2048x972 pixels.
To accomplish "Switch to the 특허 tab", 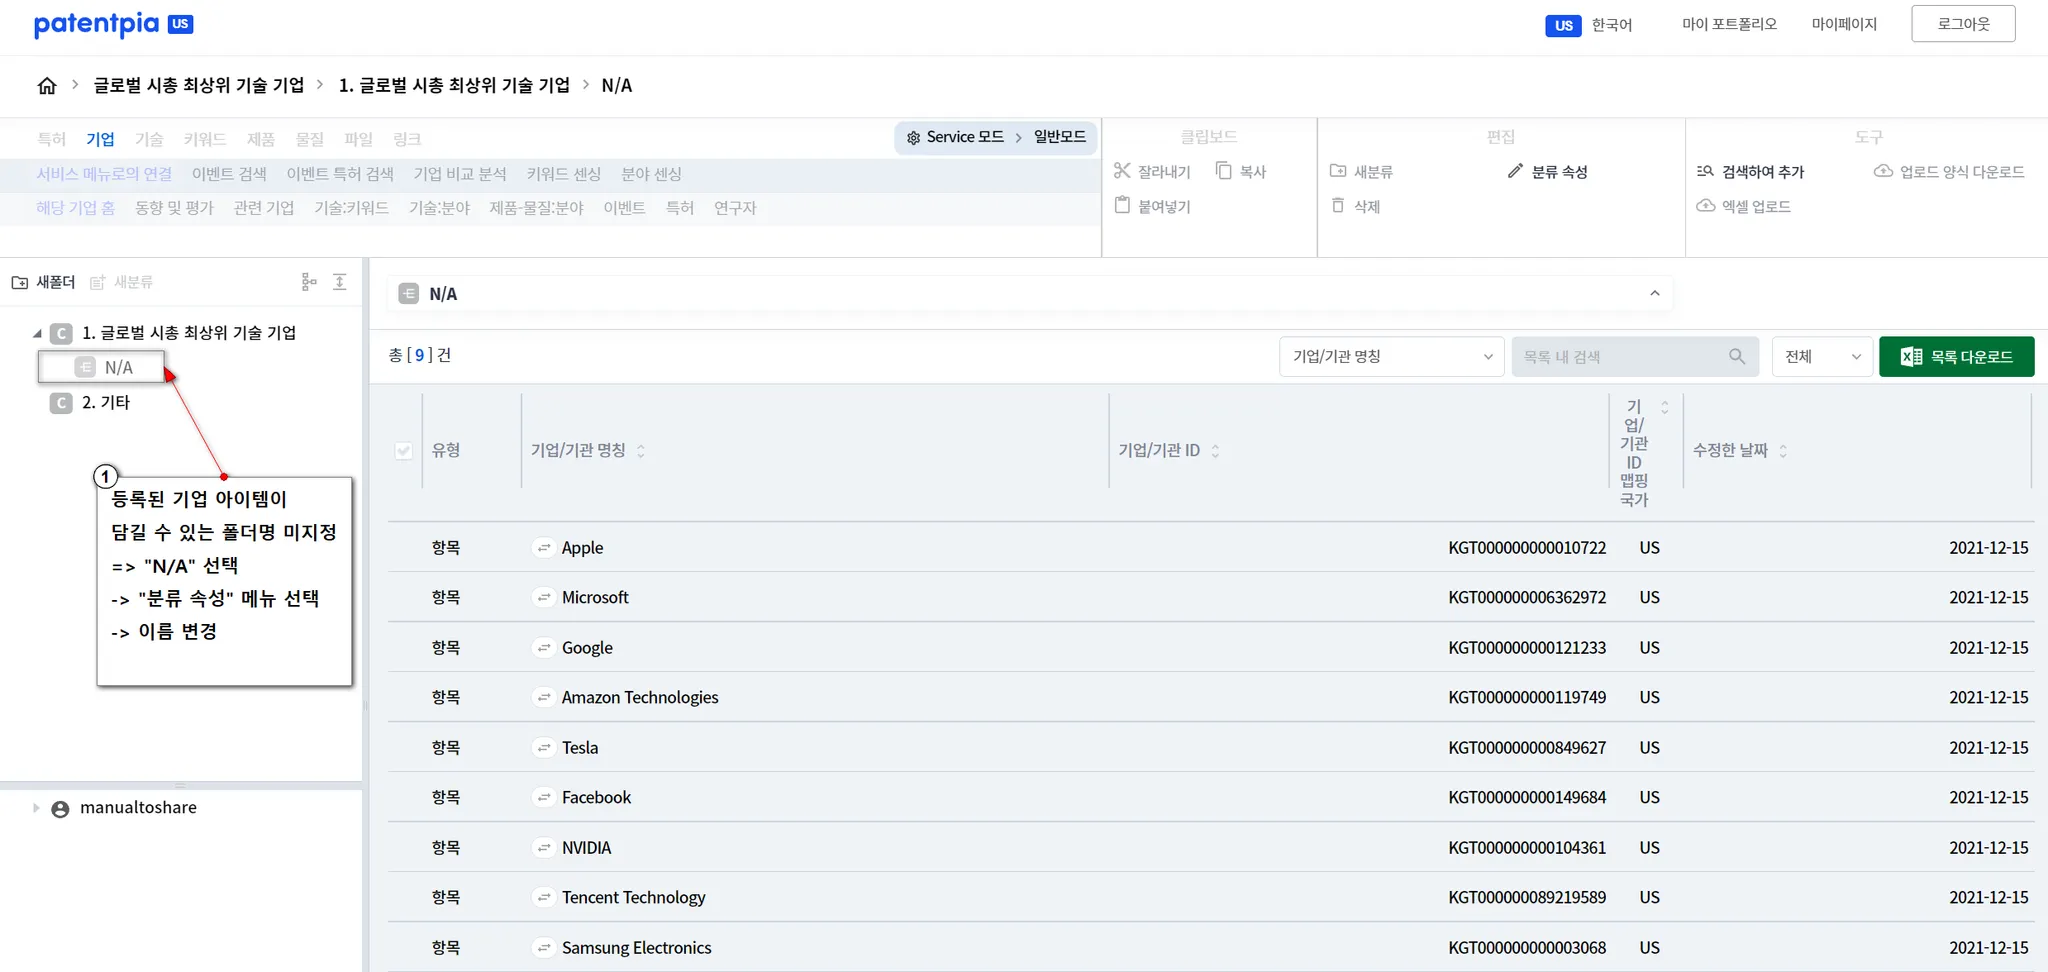I will 51,139.
